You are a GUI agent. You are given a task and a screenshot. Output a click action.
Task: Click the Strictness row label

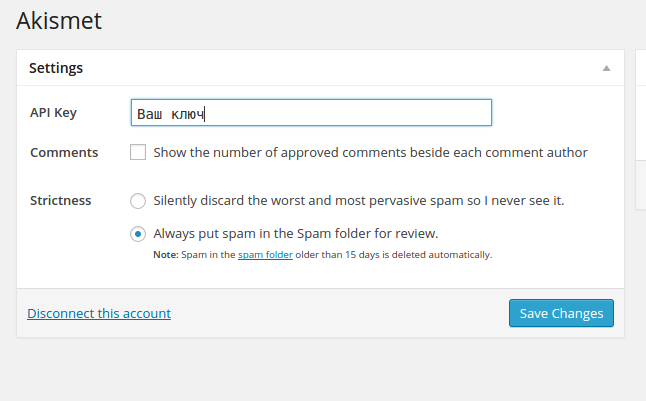61,200
